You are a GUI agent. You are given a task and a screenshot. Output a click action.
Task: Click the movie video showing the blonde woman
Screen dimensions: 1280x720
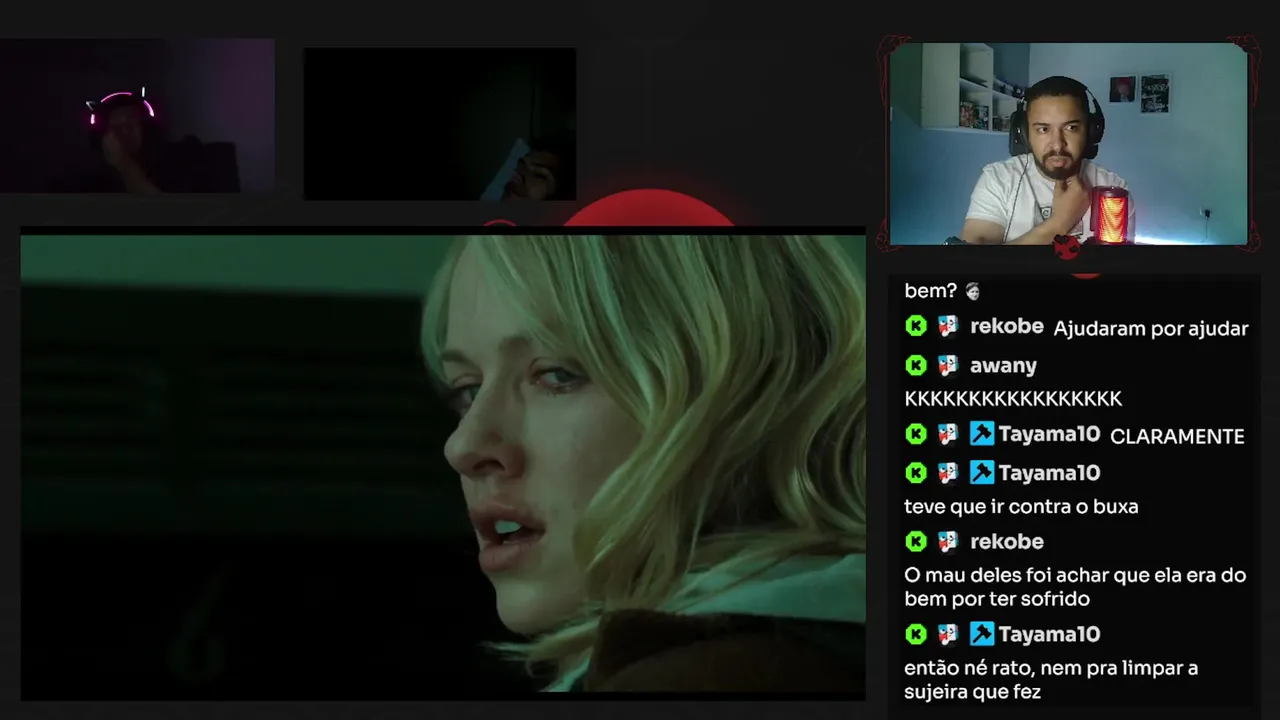(443, 464)
